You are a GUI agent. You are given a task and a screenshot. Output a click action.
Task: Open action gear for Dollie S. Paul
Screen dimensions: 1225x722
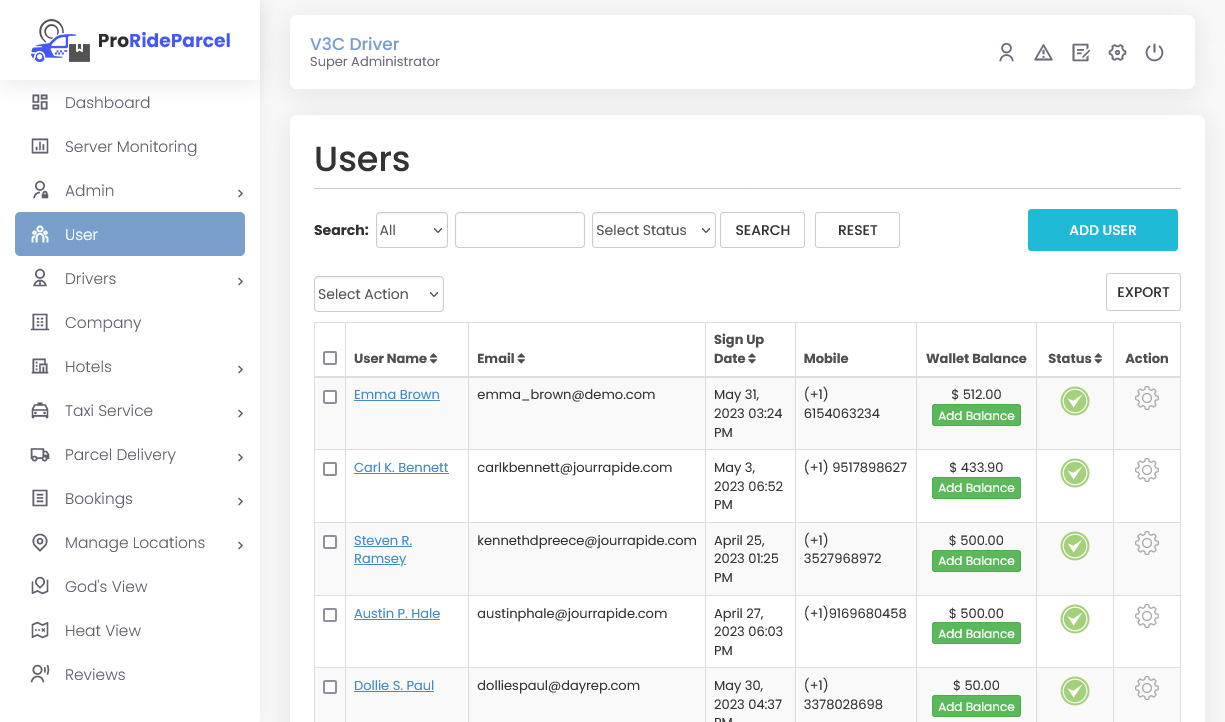point(1147,688)
